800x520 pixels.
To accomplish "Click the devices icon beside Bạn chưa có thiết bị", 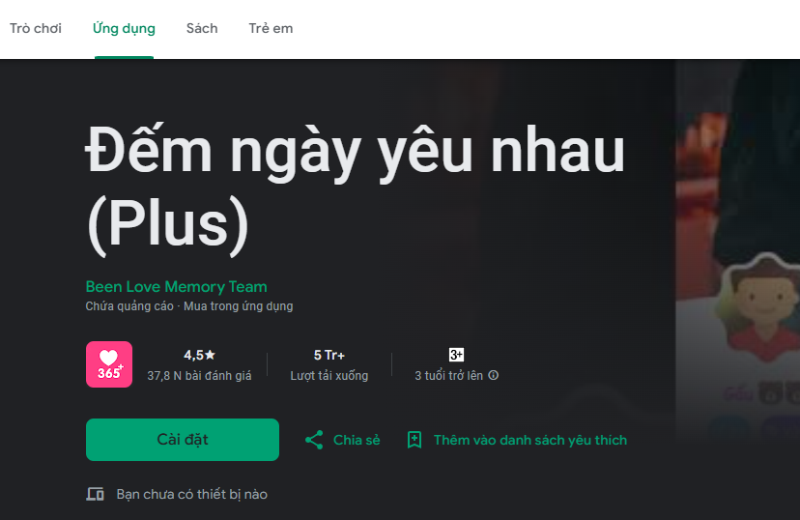I will [x=95, y=494].
